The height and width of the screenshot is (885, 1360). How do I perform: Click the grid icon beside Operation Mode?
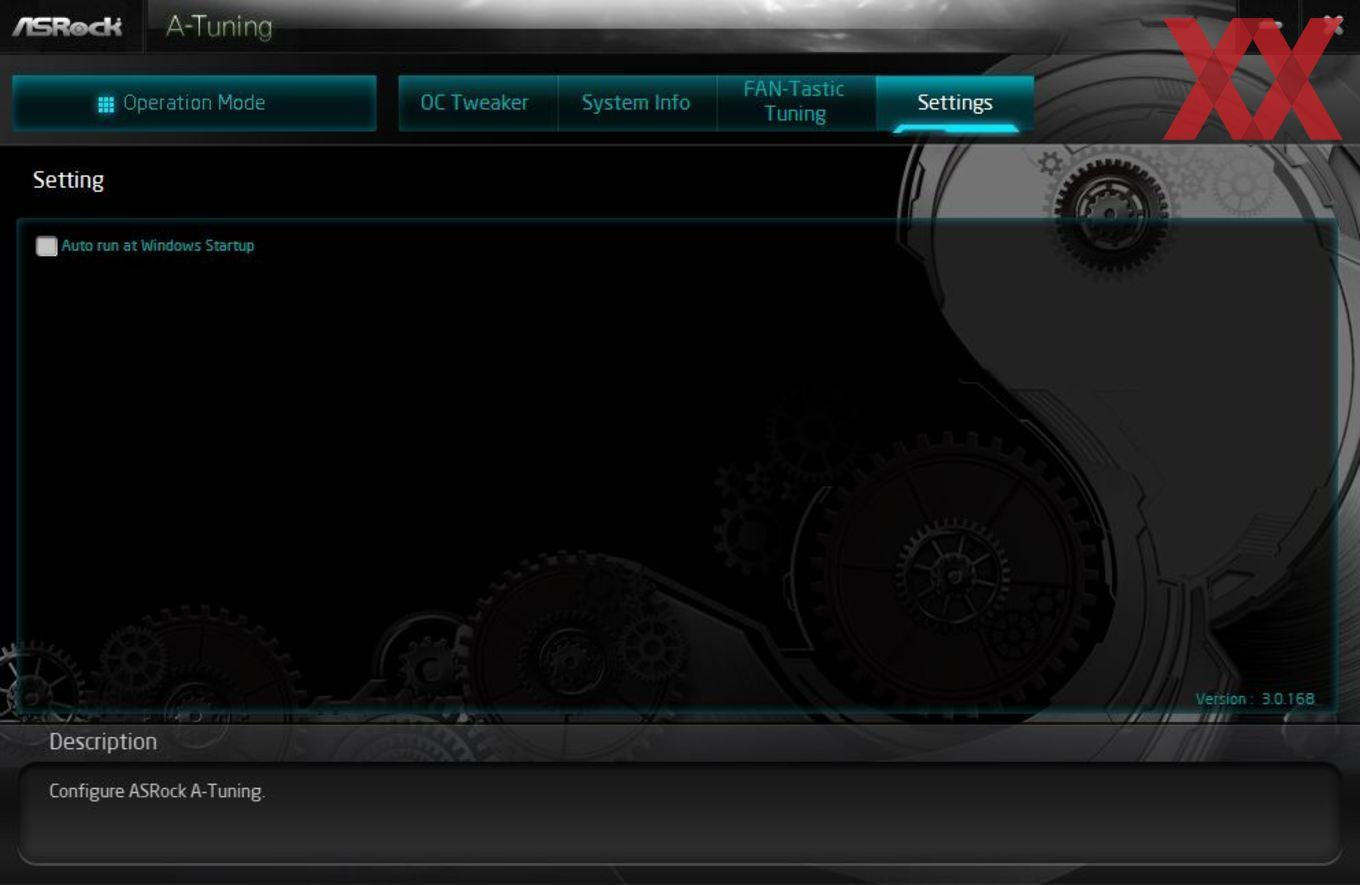[x=106, y=104]
